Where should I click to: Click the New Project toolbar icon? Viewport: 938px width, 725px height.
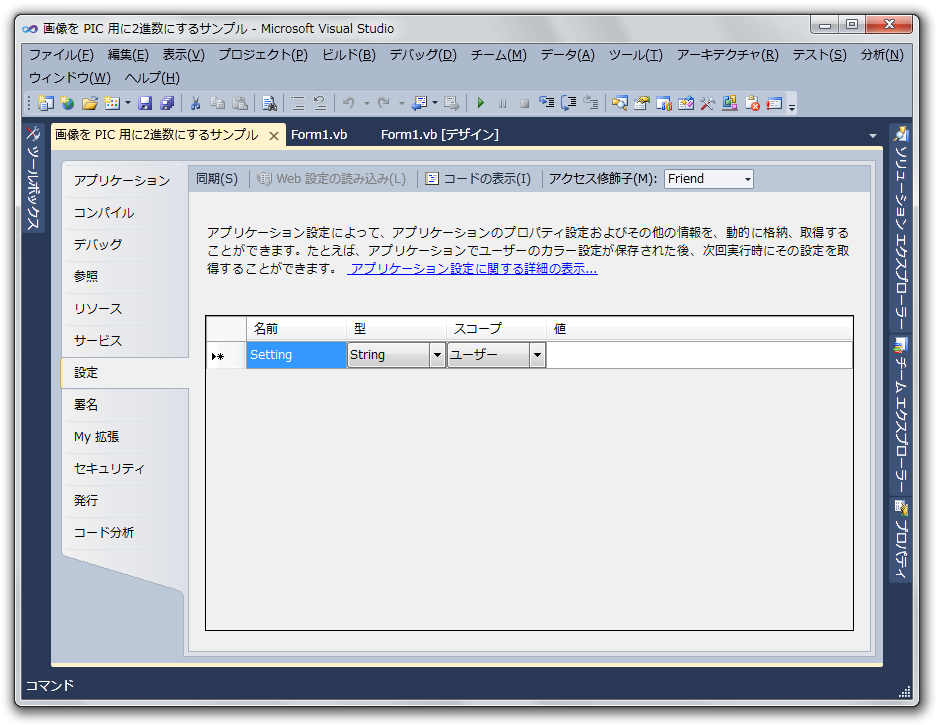(x=45, y=103)
